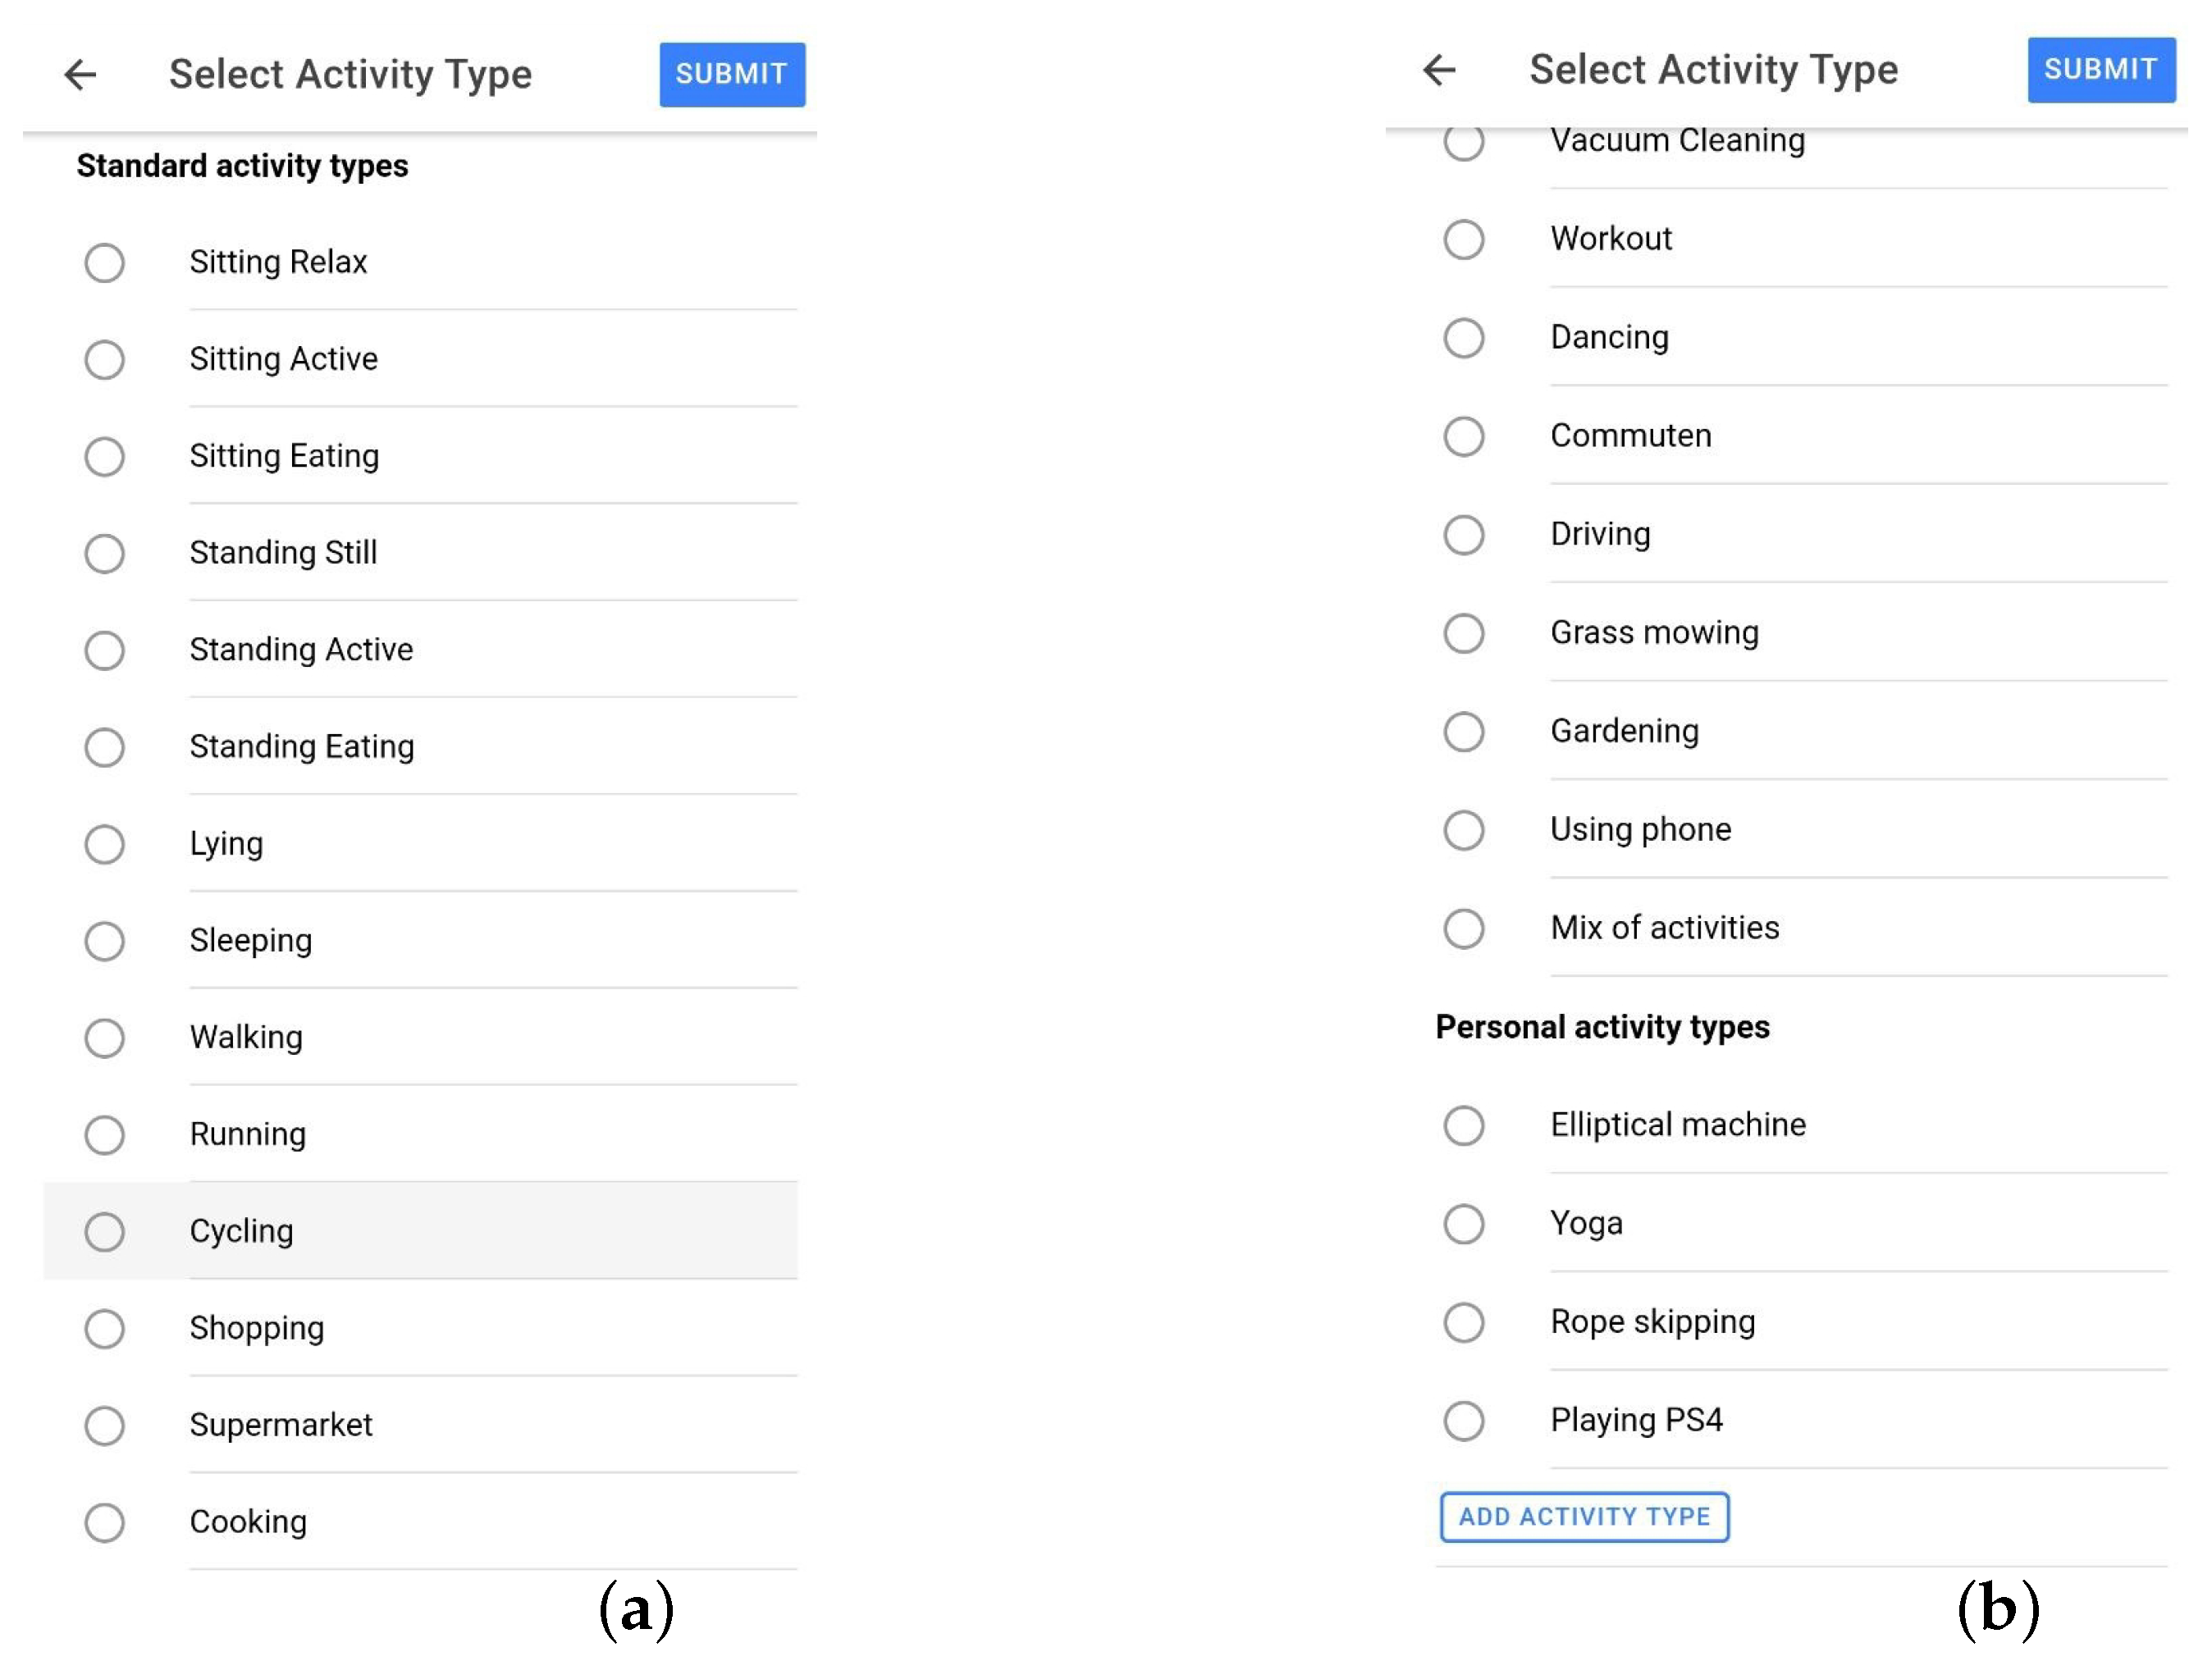2212x1670 pixels.
Task: Click the back arrow in the right screen
Action: click(1439, 70)
